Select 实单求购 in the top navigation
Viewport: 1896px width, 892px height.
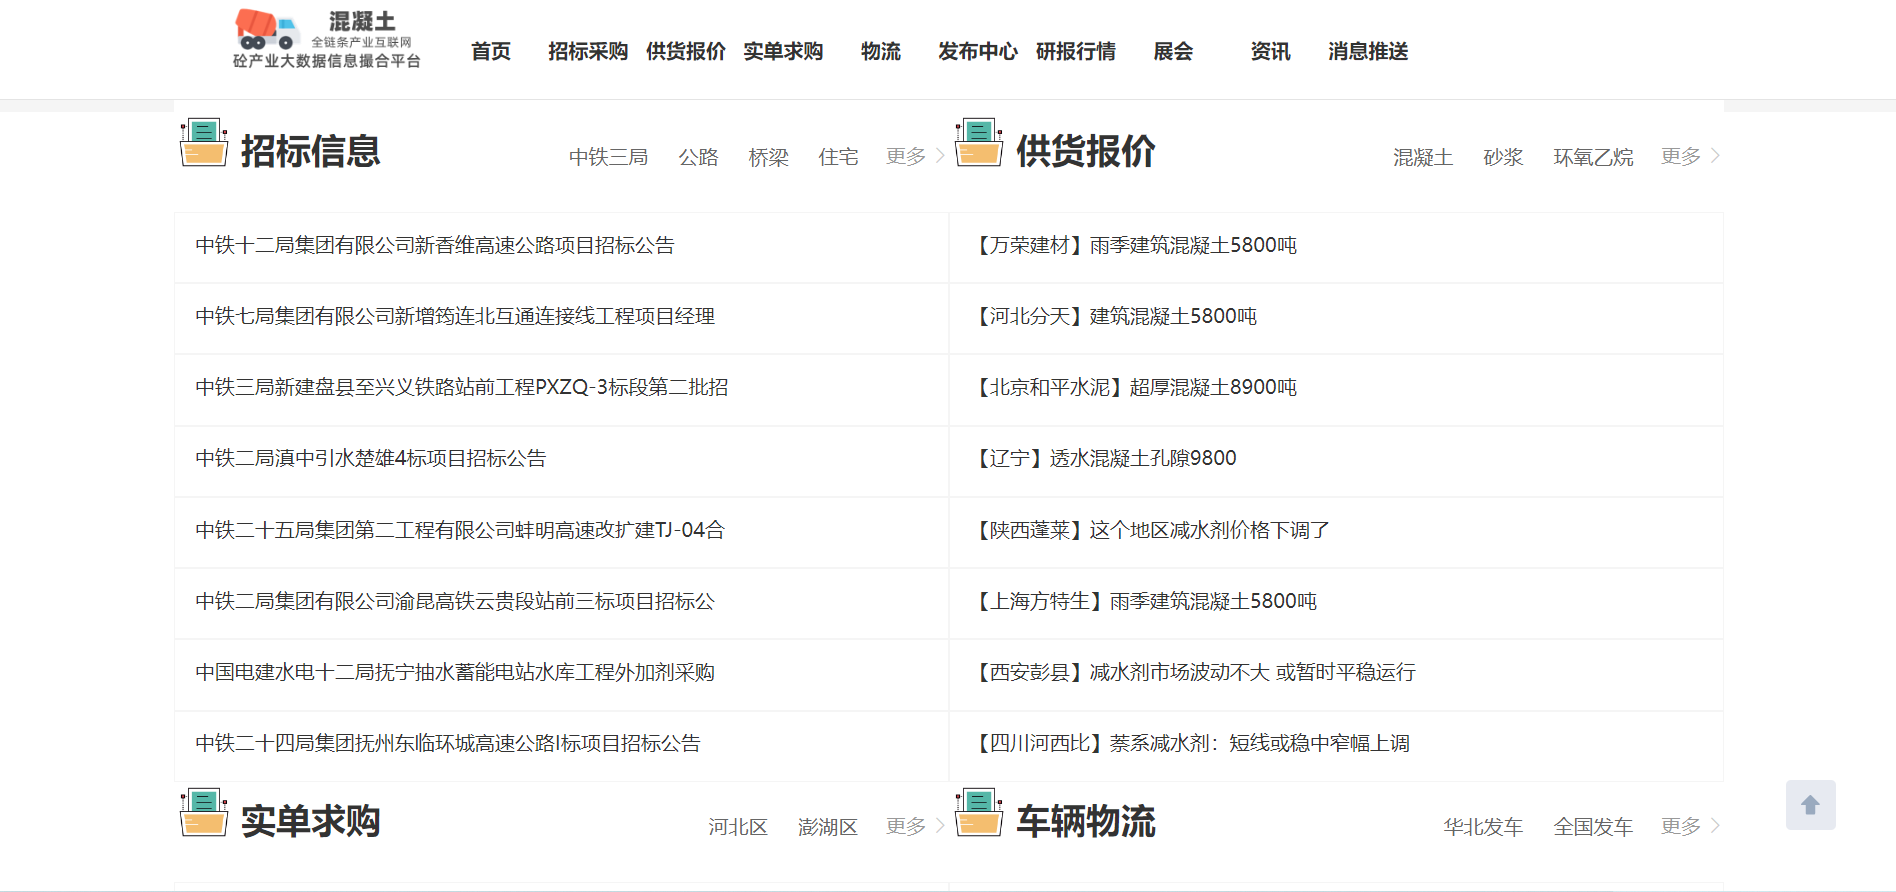click(783, 51)
